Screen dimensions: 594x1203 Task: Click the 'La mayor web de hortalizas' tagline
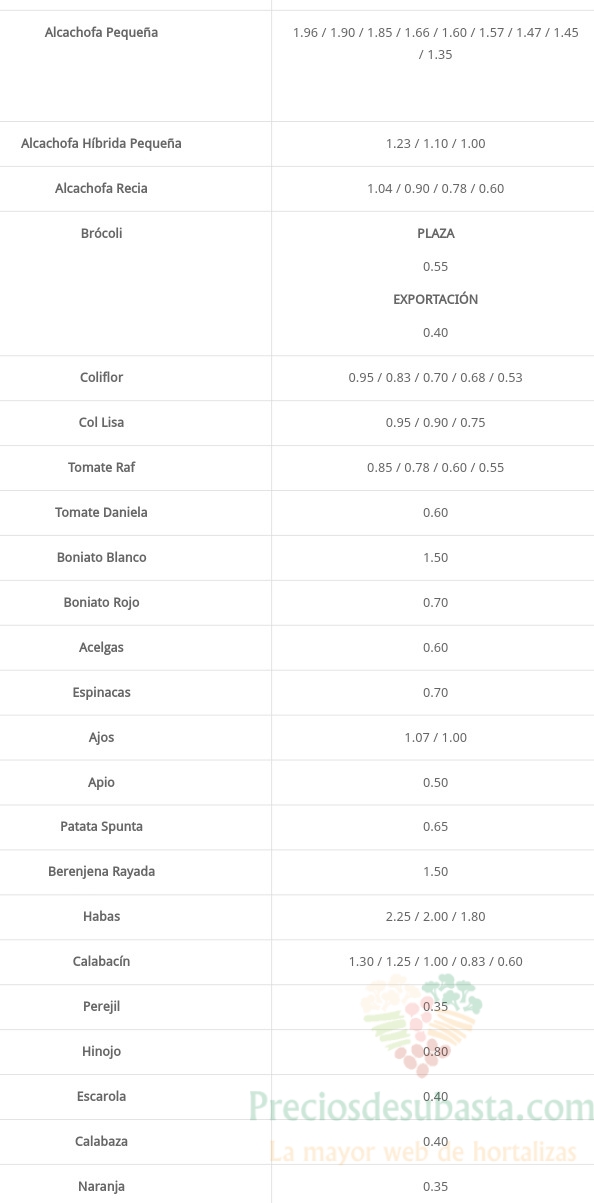click(424, 1152)
